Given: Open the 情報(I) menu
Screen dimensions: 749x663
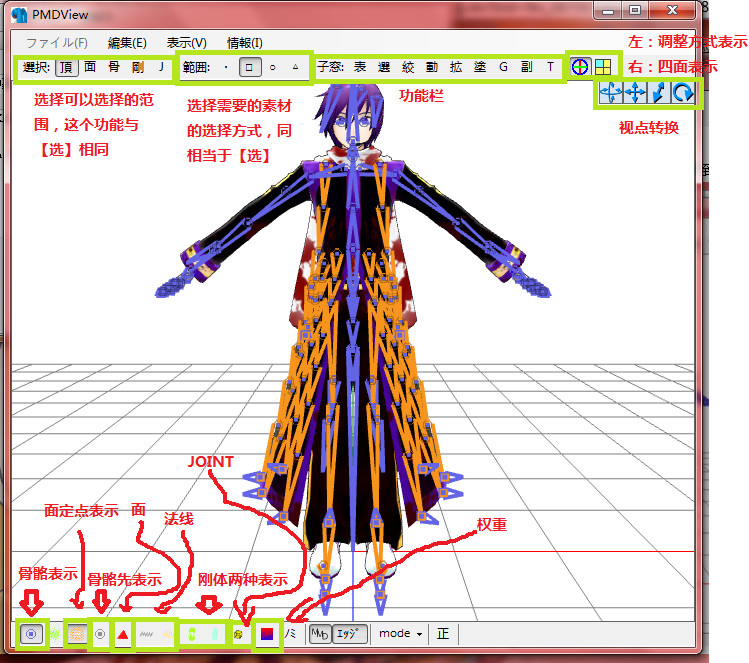Looking at the screenshot, I should (x=245, y=43).
